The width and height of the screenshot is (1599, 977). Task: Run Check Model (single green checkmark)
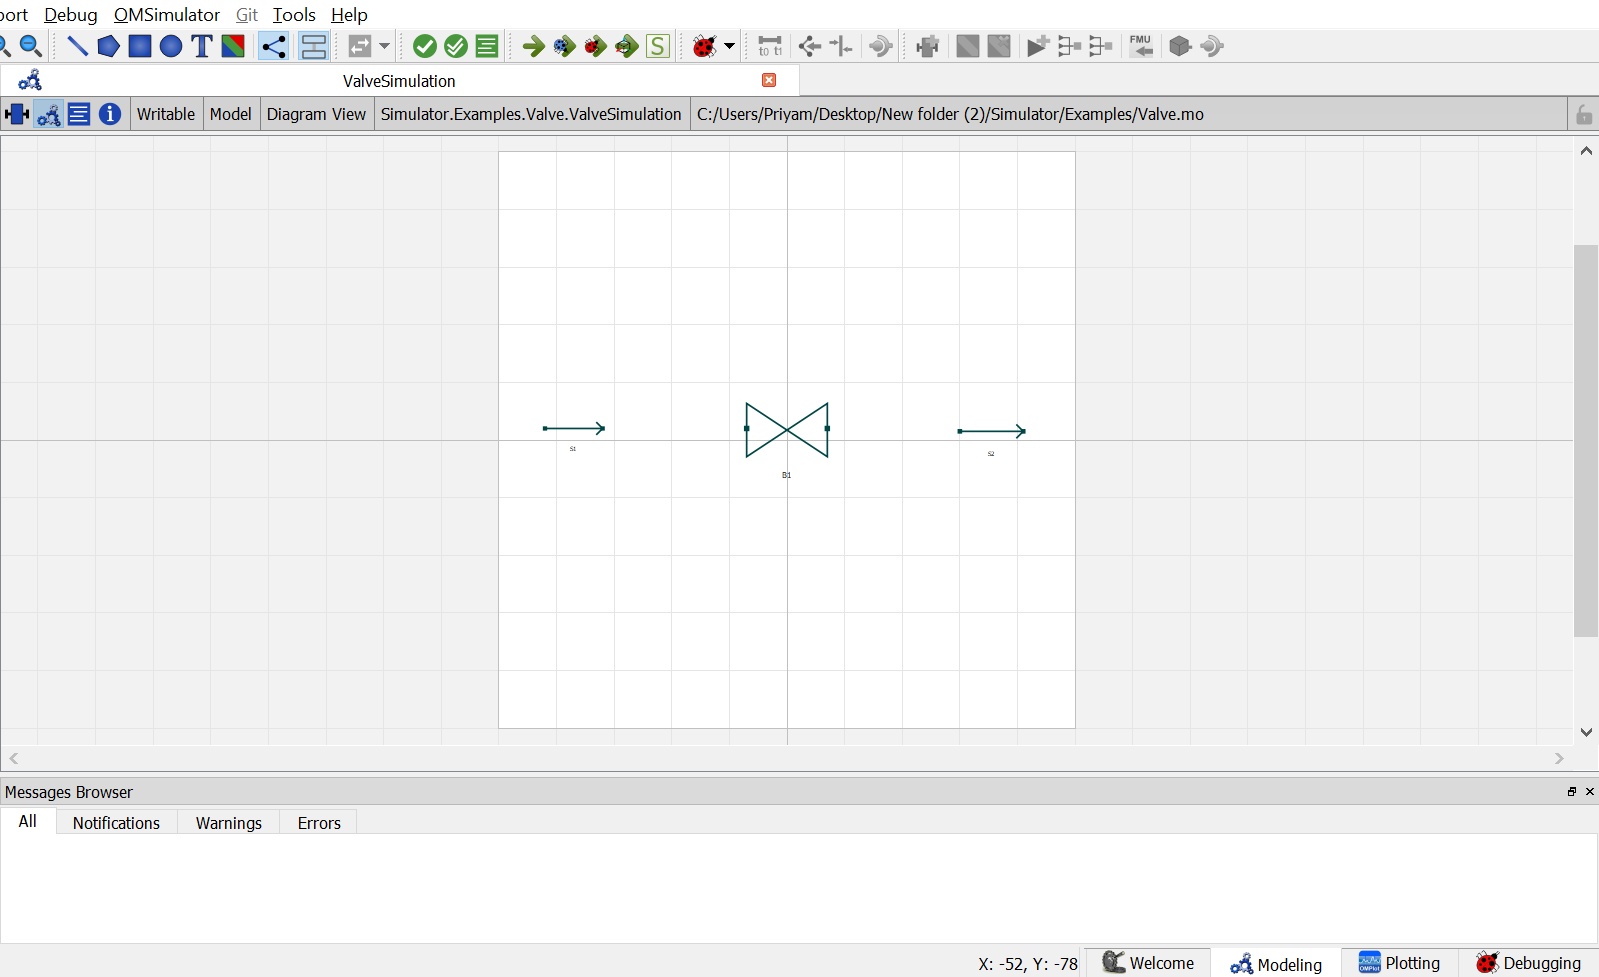[x=425, y=46]
